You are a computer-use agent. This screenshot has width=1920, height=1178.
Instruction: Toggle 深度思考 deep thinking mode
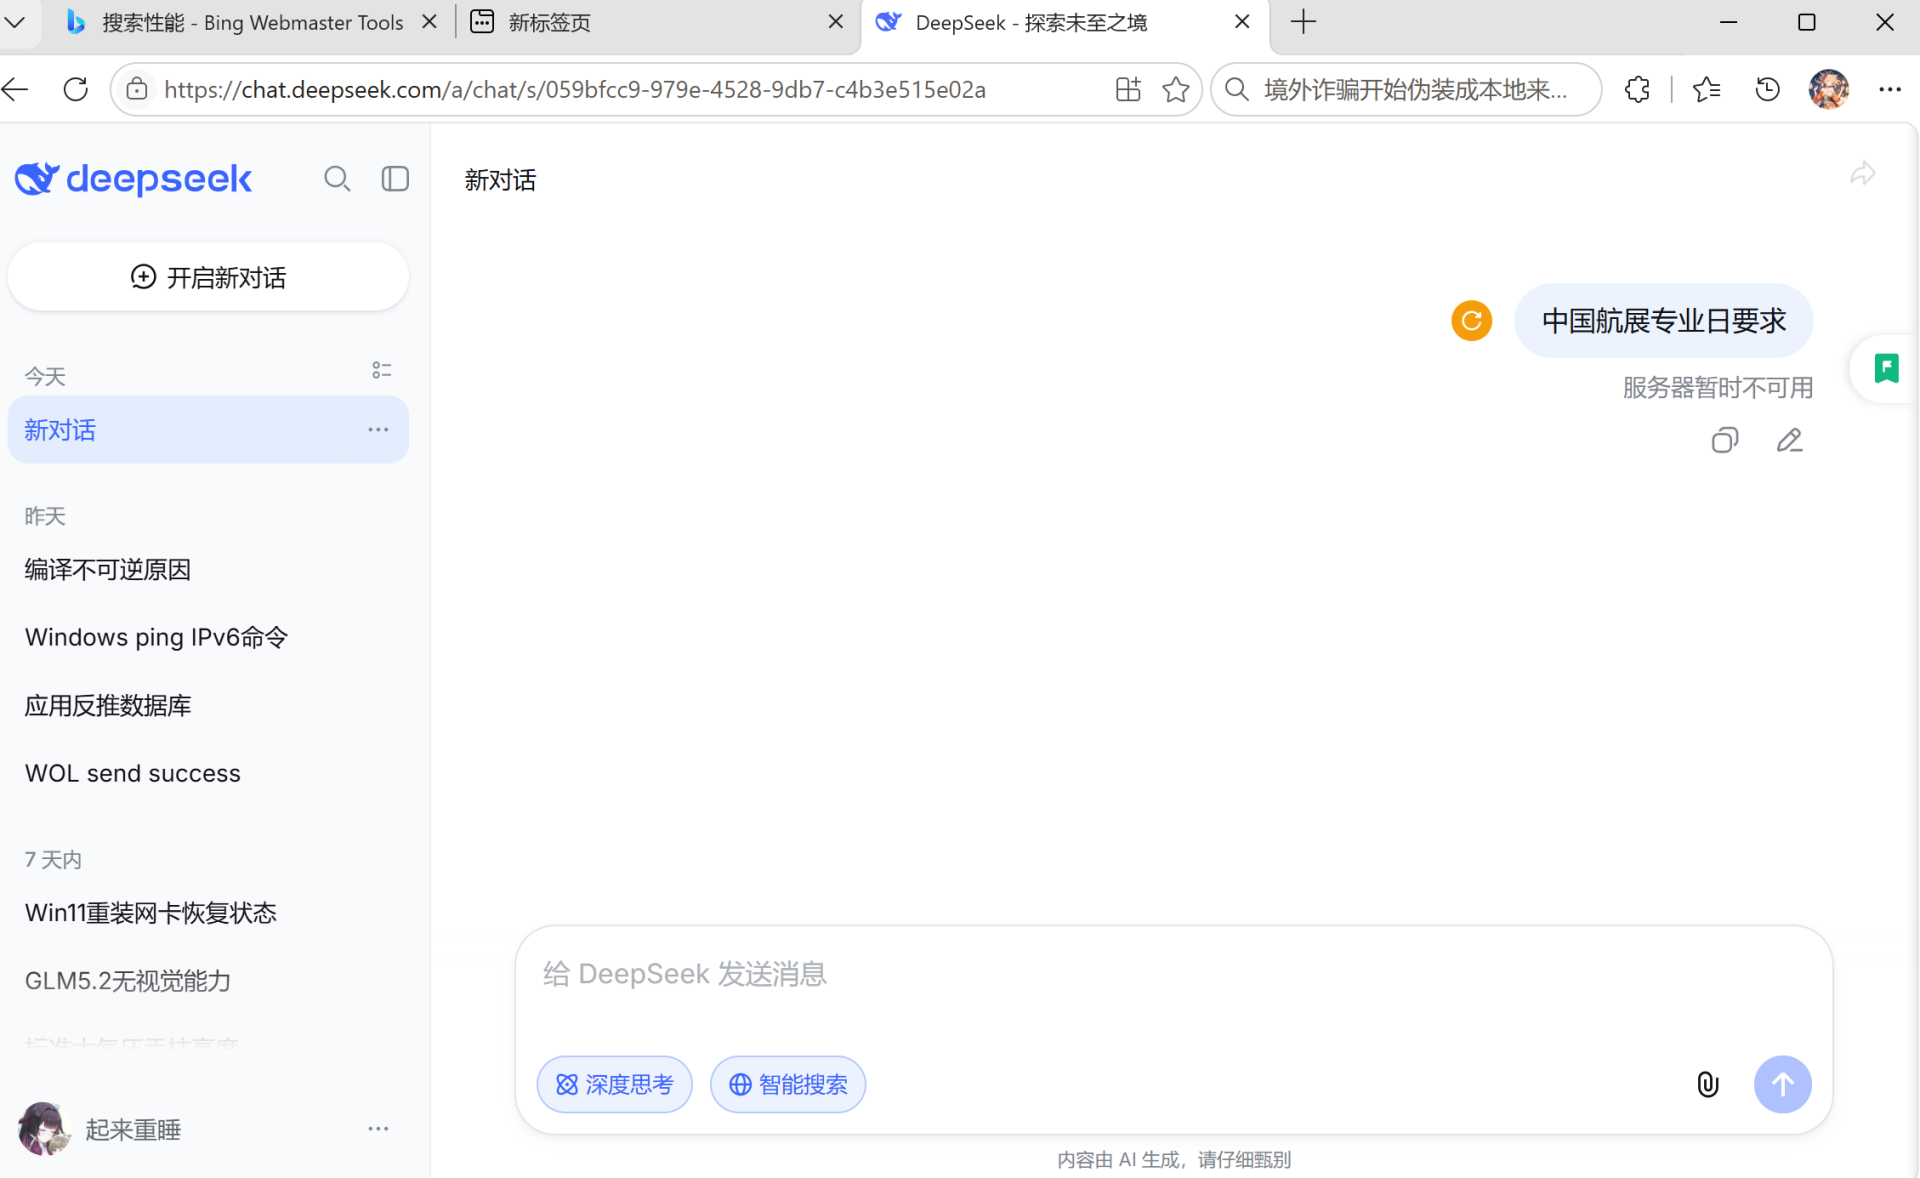coord(614,1084)
